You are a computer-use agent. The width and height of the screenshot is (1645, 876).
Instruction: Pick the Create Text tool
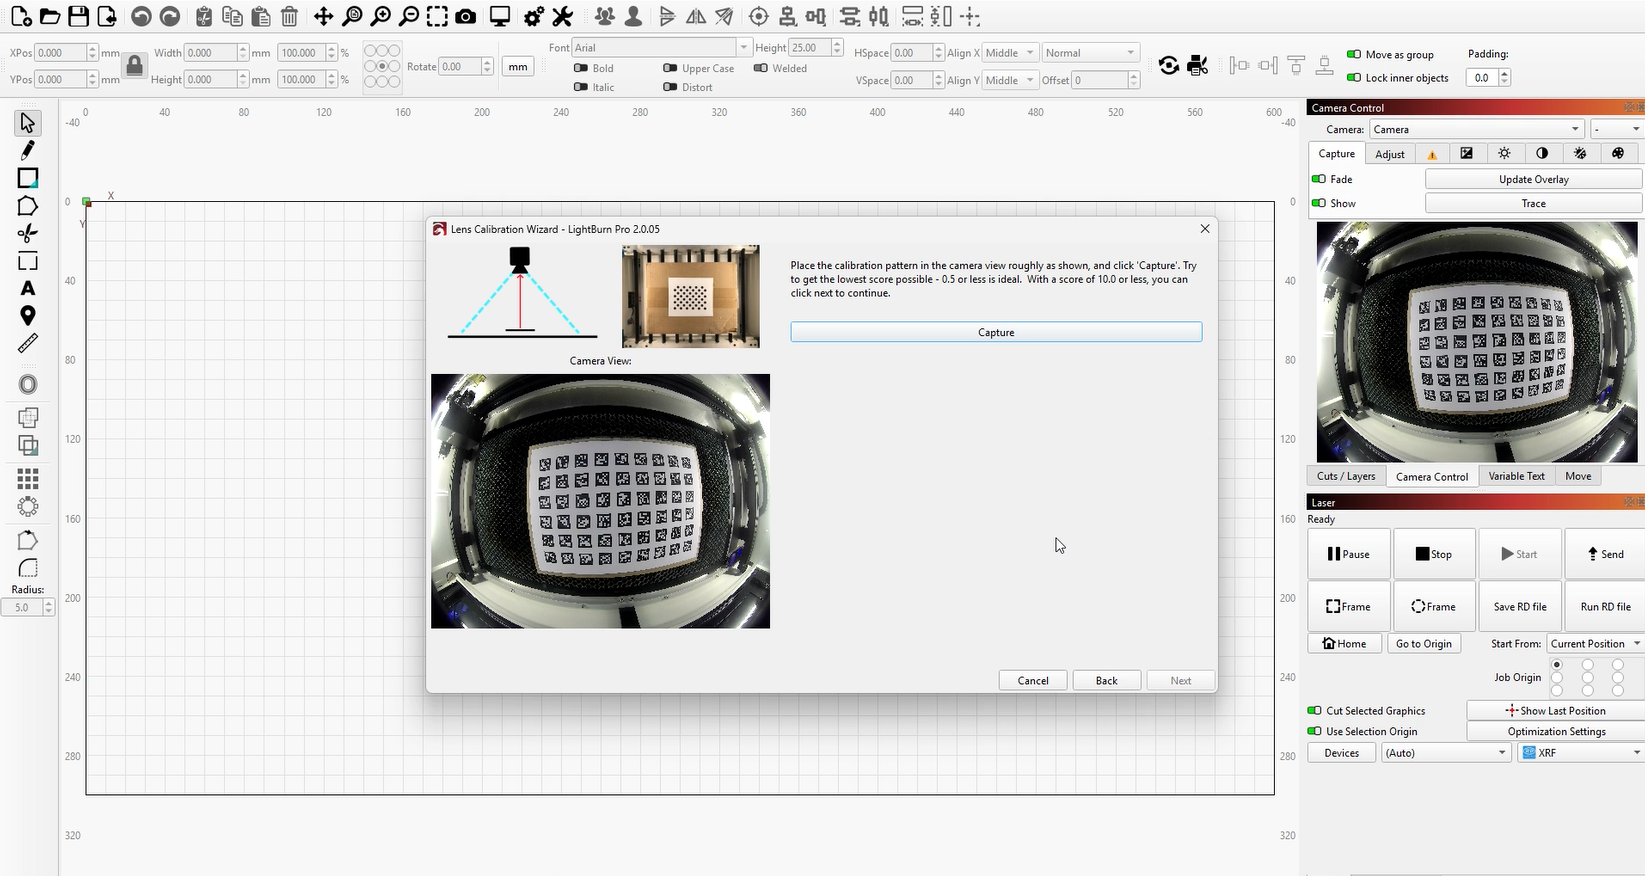[x=27, y=288]
